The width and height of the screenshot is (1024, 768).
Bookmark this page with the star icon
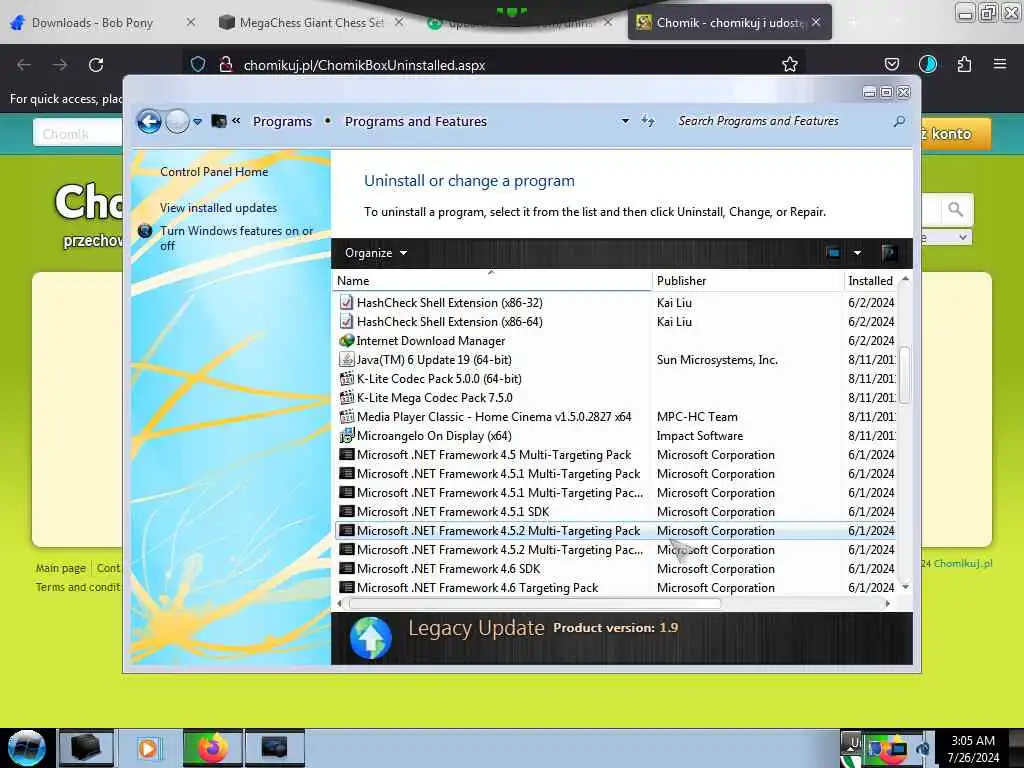pos(790,65)
